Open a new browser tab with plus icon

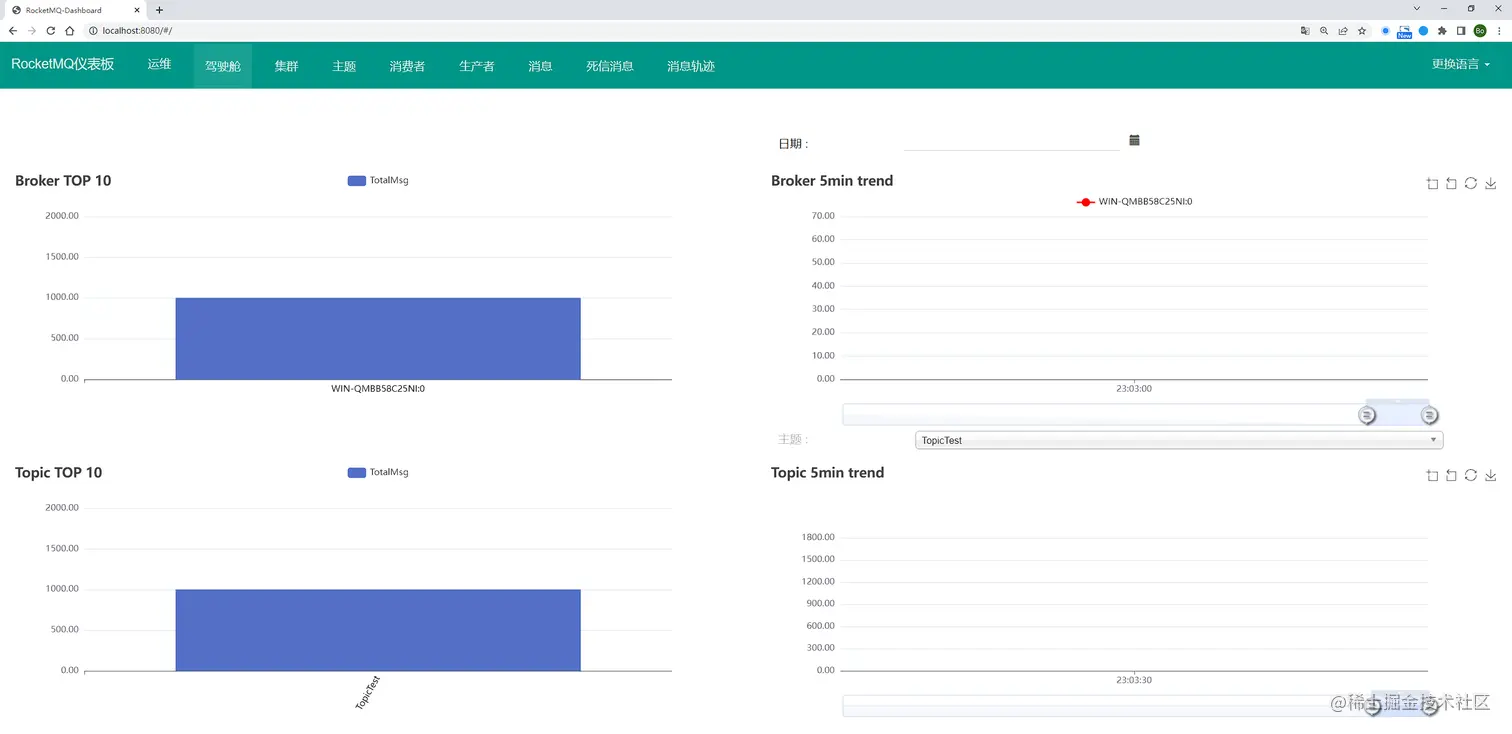click(x=159, y=10)
